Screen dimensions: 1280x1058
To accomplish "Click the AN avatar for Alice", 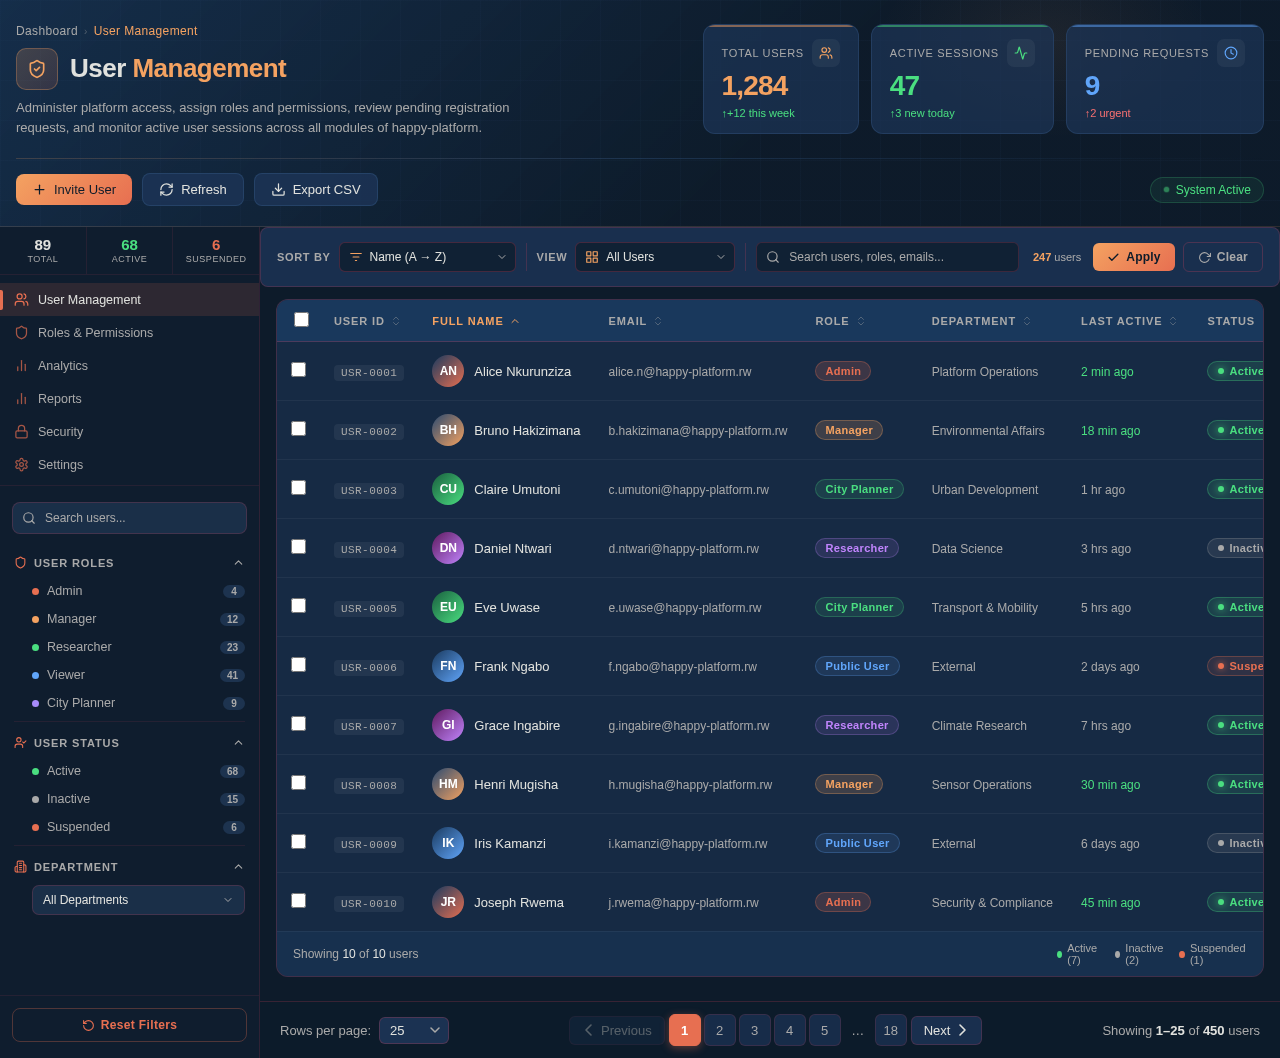I will [448, 371].
